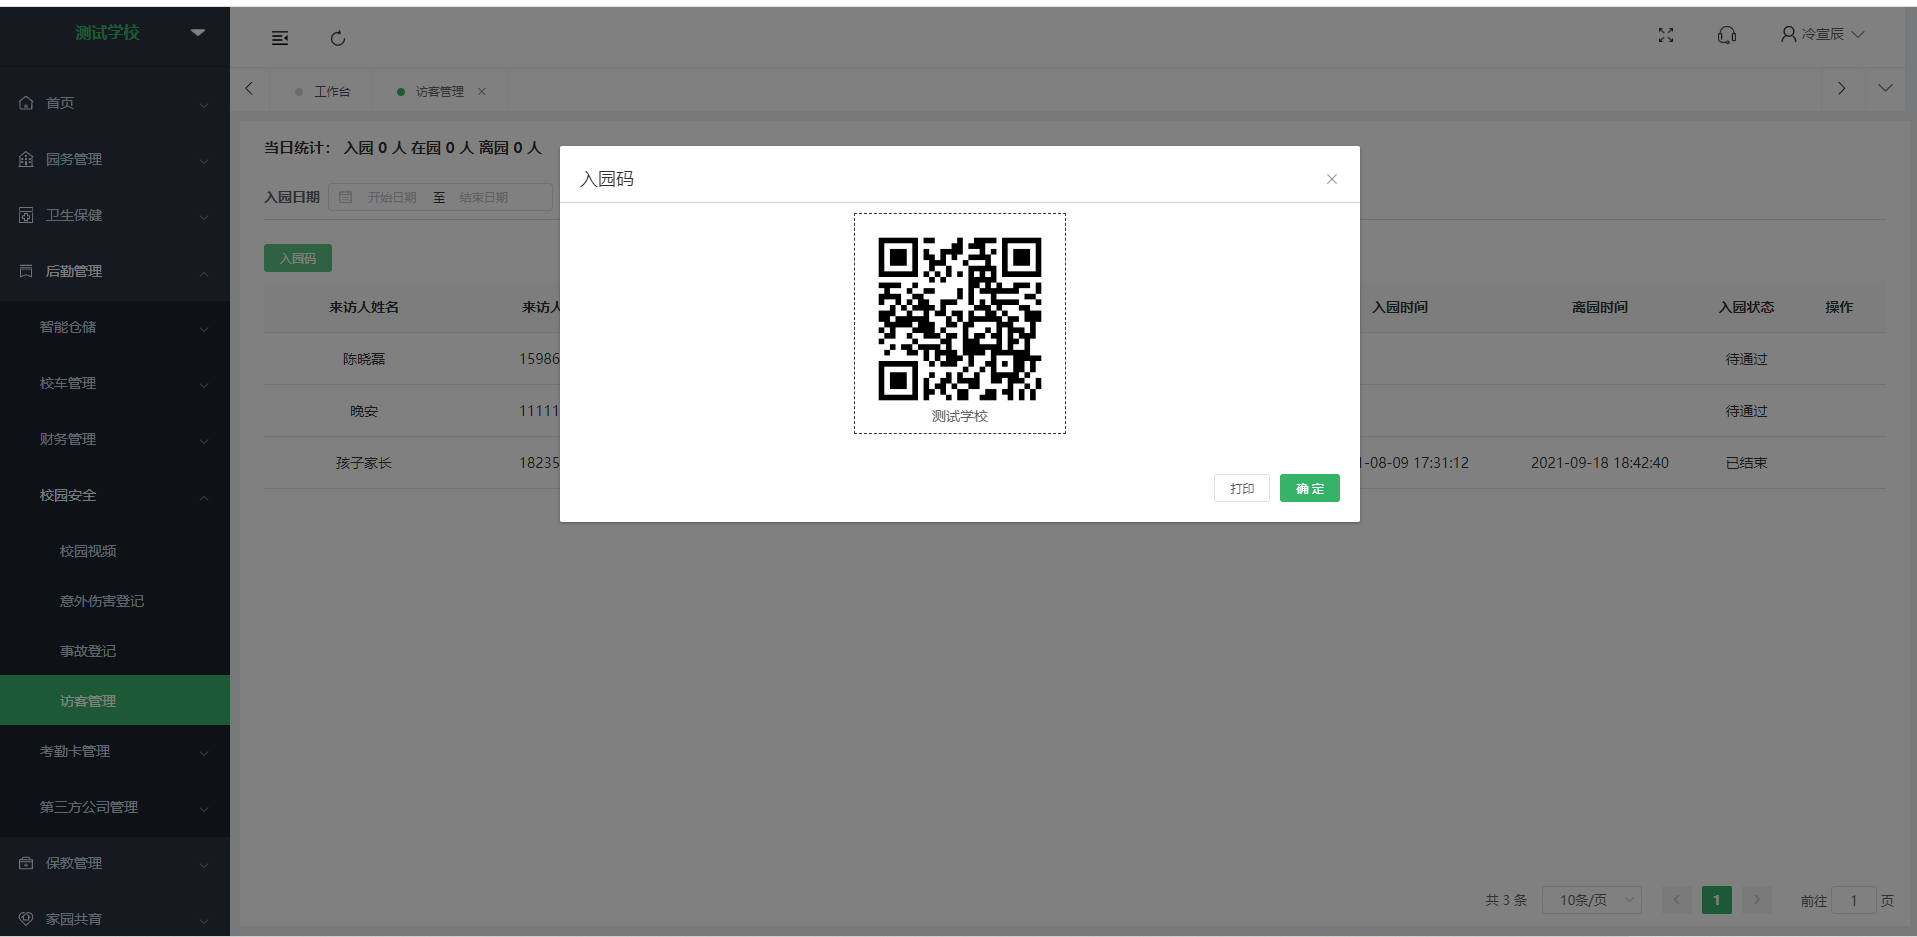Image resolution: width=1917 pixels, height=937 pixels.
Task: Click the 入园状态 column header
Action: [x=1746, y=307]
